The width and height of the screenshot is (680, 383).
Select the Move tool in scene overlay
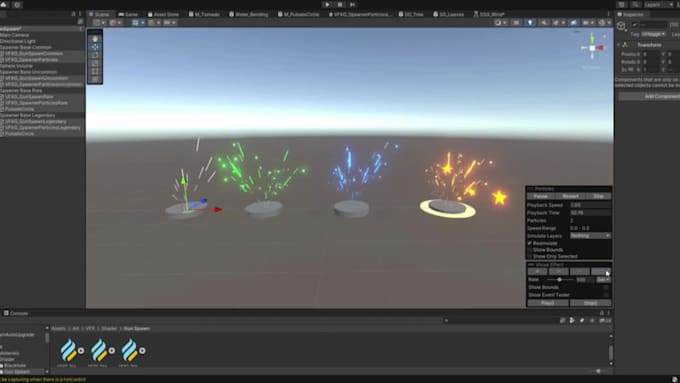coord(95,47)
